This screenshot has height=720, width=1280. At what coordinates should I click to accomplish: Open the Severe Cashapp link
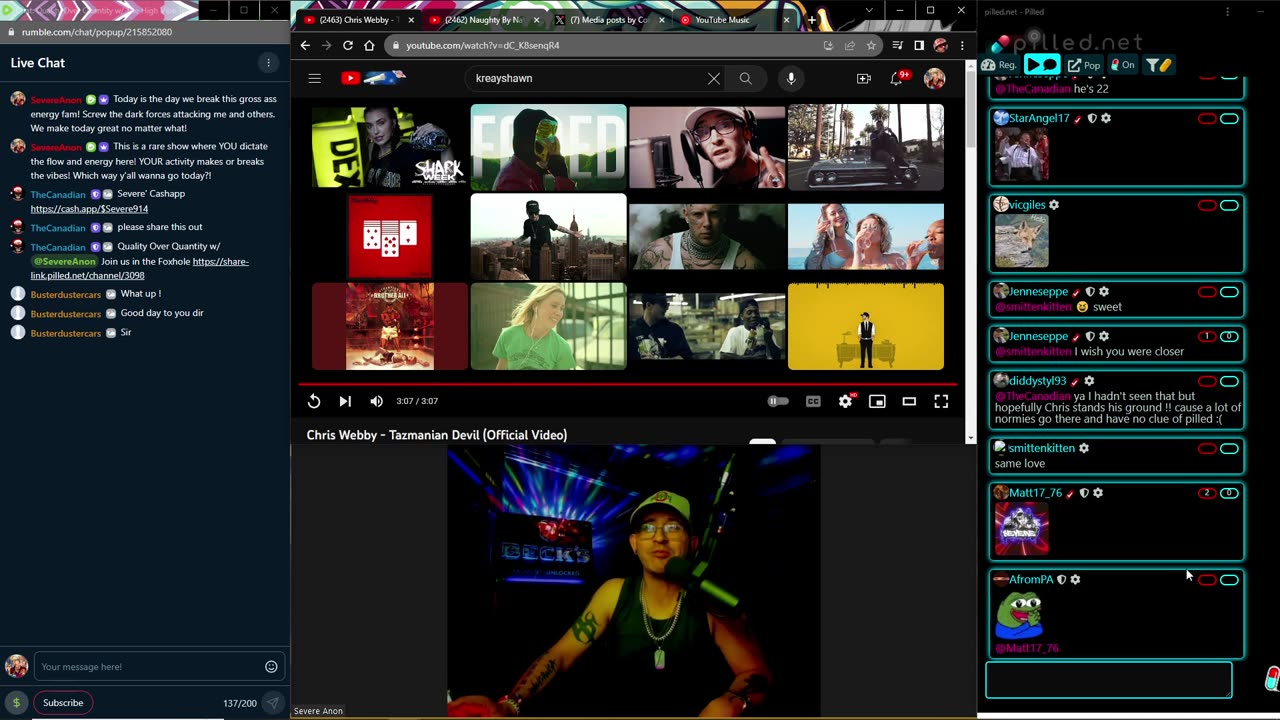click(89, 209)
